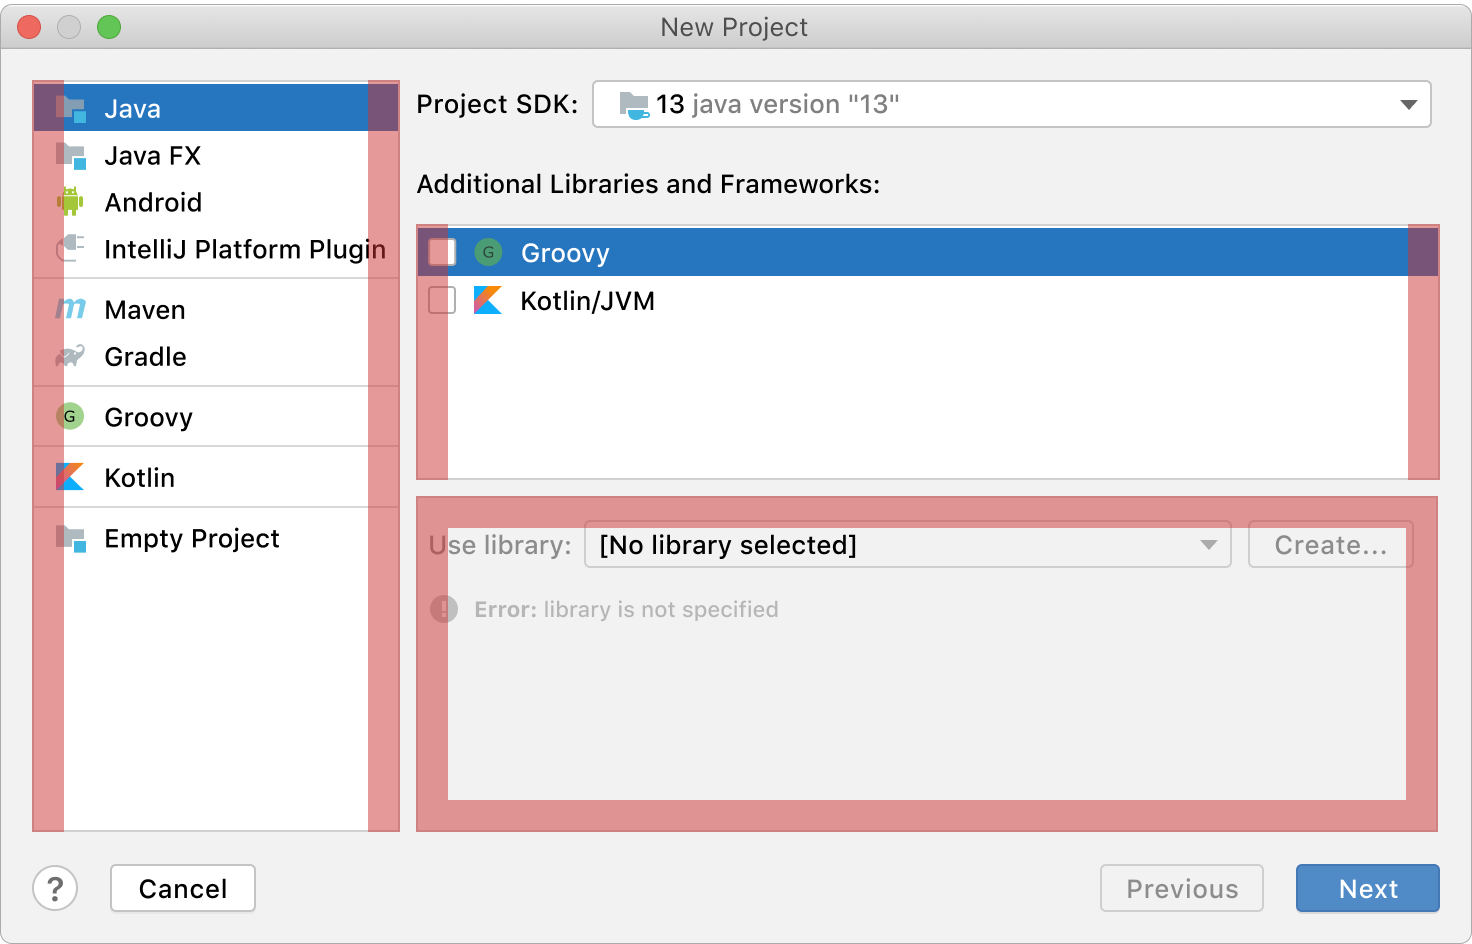Click the Cancel button
This screenshot has height=944, width=1472.
[183, 888]
